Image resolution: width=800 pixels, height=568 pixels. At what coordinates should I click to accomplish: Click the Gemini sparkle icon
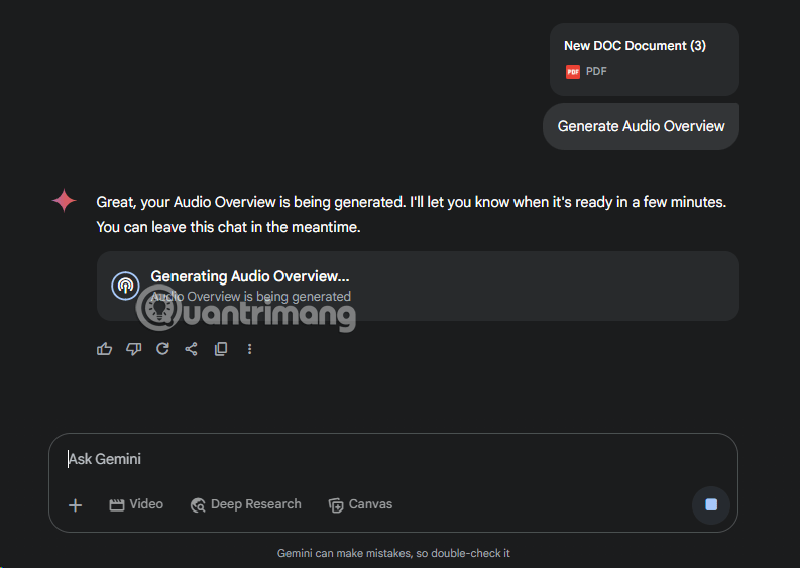point(64,201)
